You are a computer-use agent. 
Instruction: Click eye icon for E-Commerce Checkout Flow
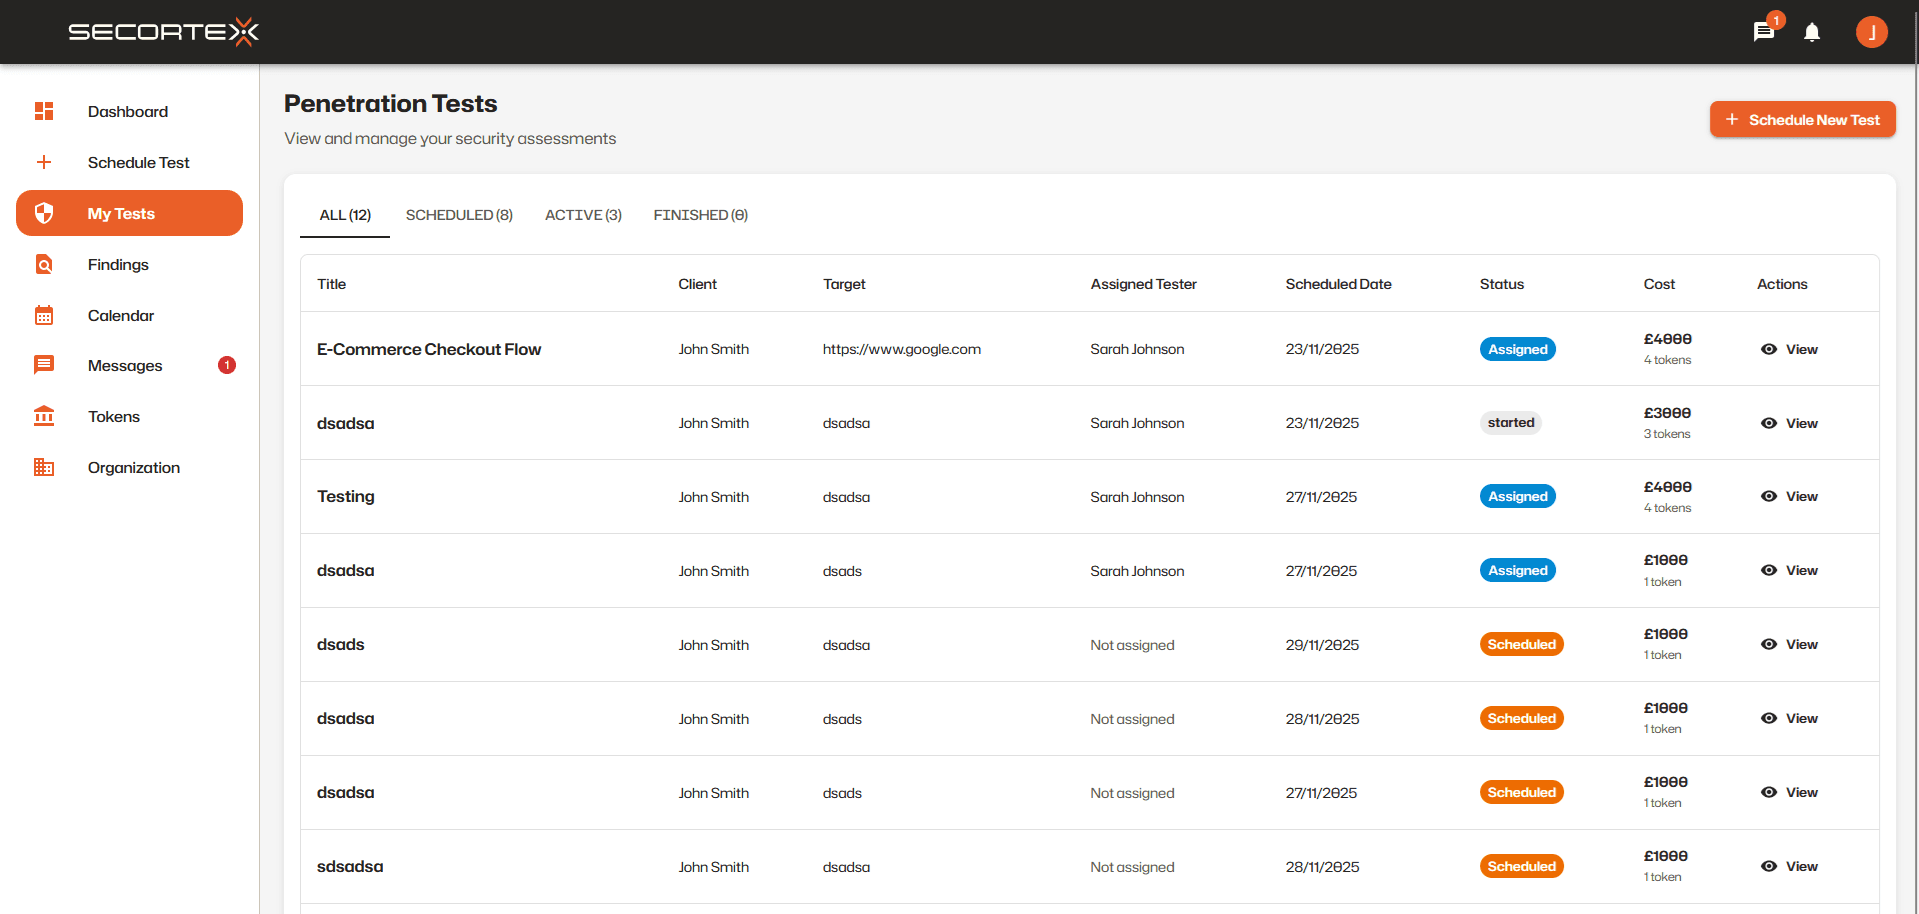pos(1769,349)
